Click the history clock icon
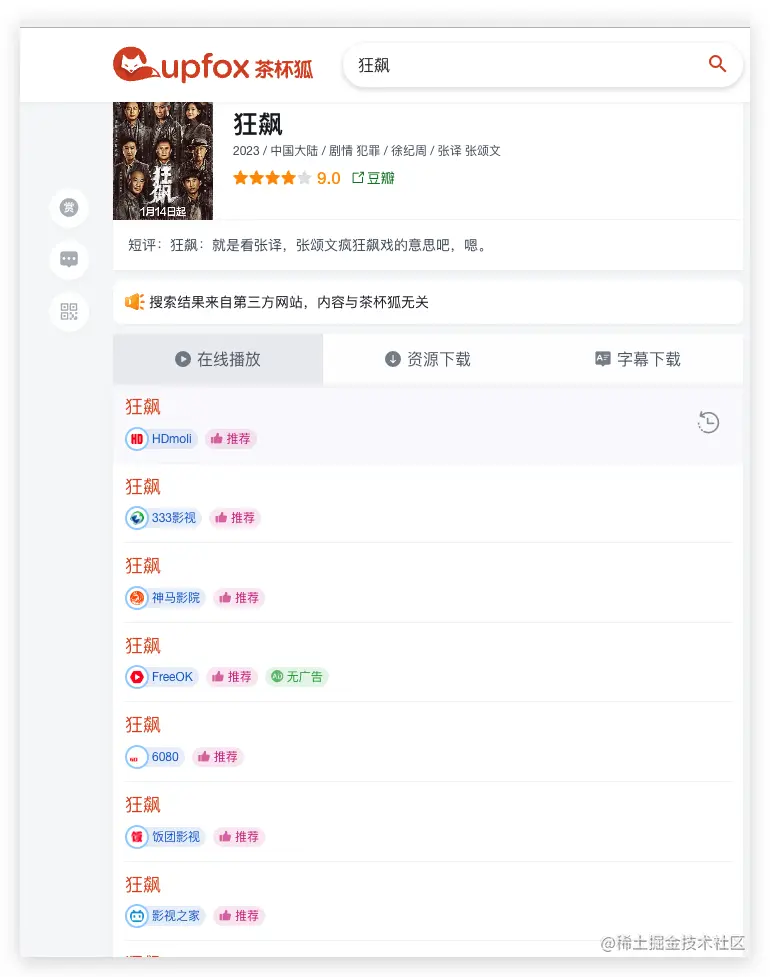Image resolution: width=770 pixels, height=977 pixels. point(708,422)
